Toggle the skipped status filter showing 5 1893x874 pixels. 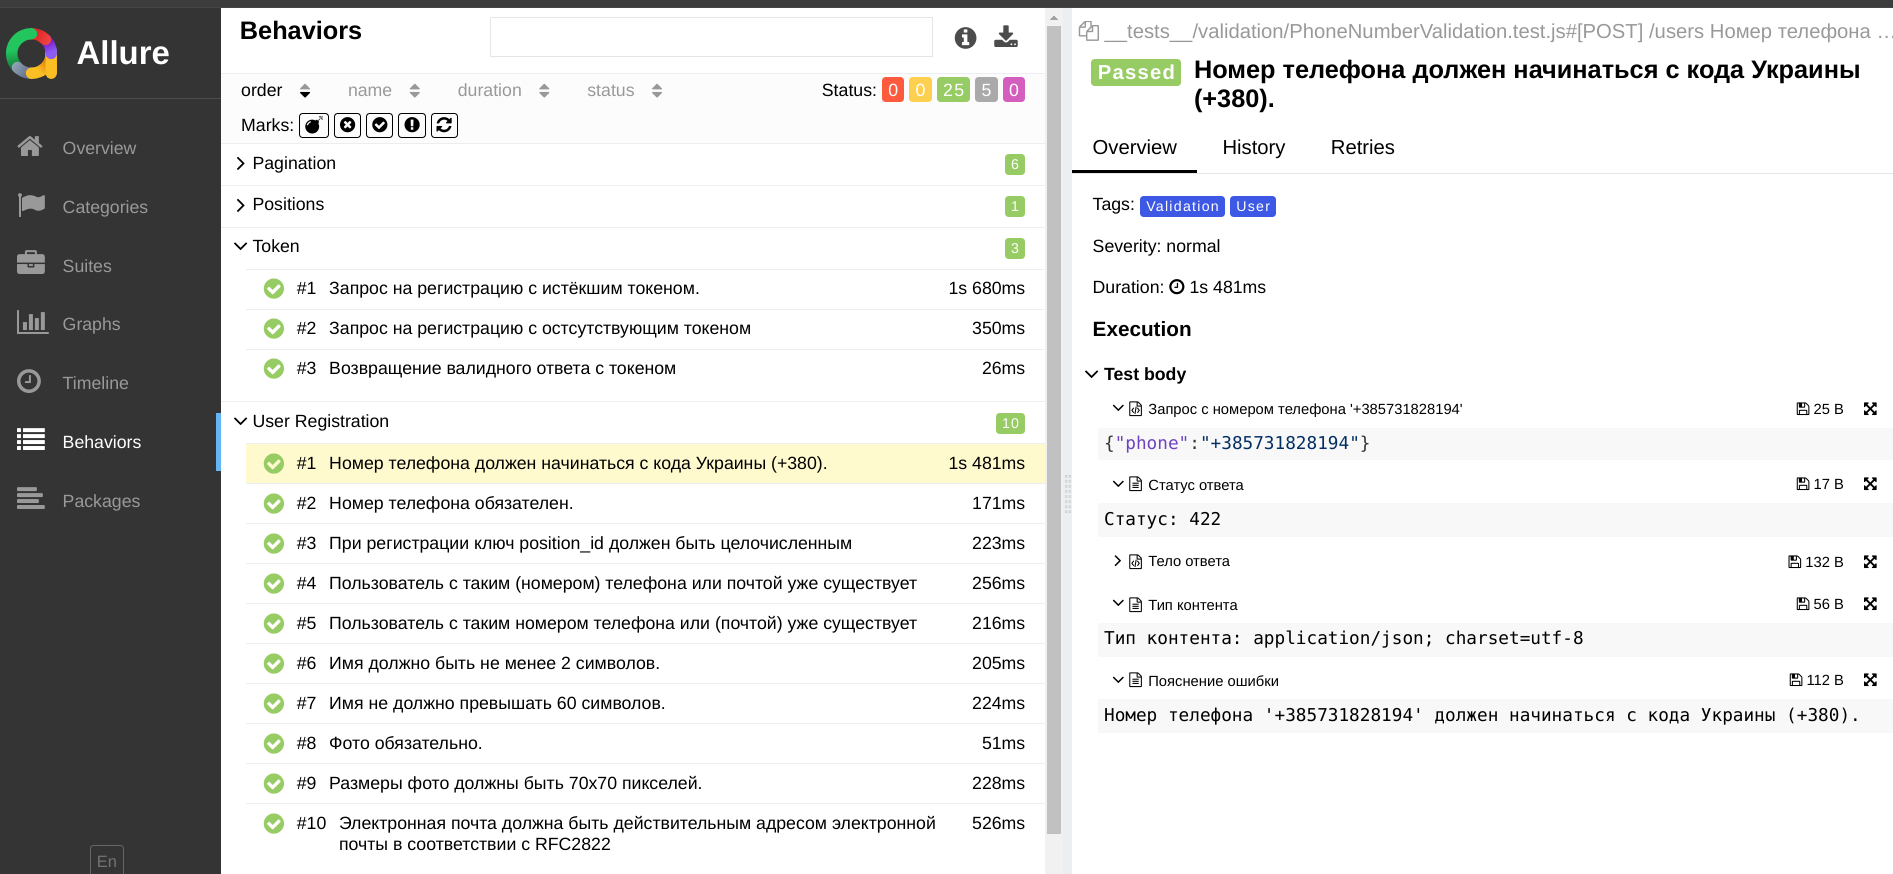[x=986, y=90]
